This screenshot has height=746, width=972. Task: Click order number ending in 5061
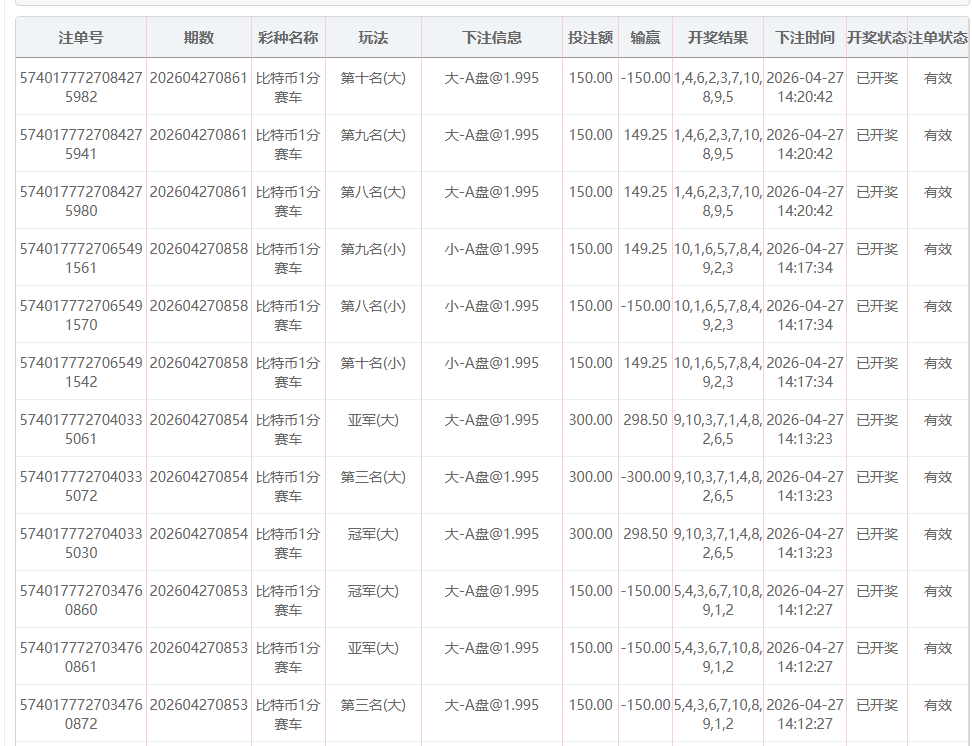pyautogui.click(x=80, y=429)
